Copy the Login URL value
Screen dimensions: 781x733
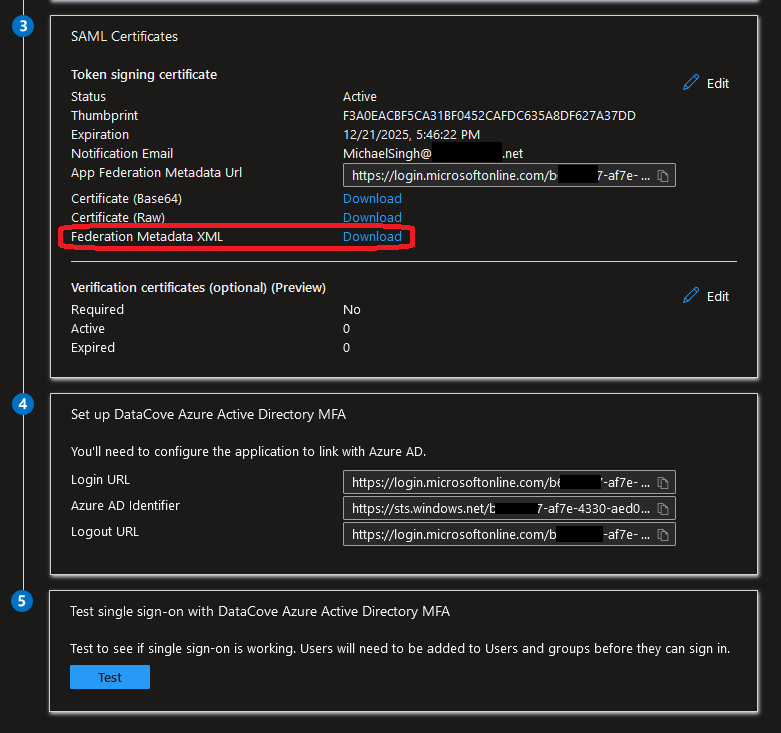coord(662,482)
